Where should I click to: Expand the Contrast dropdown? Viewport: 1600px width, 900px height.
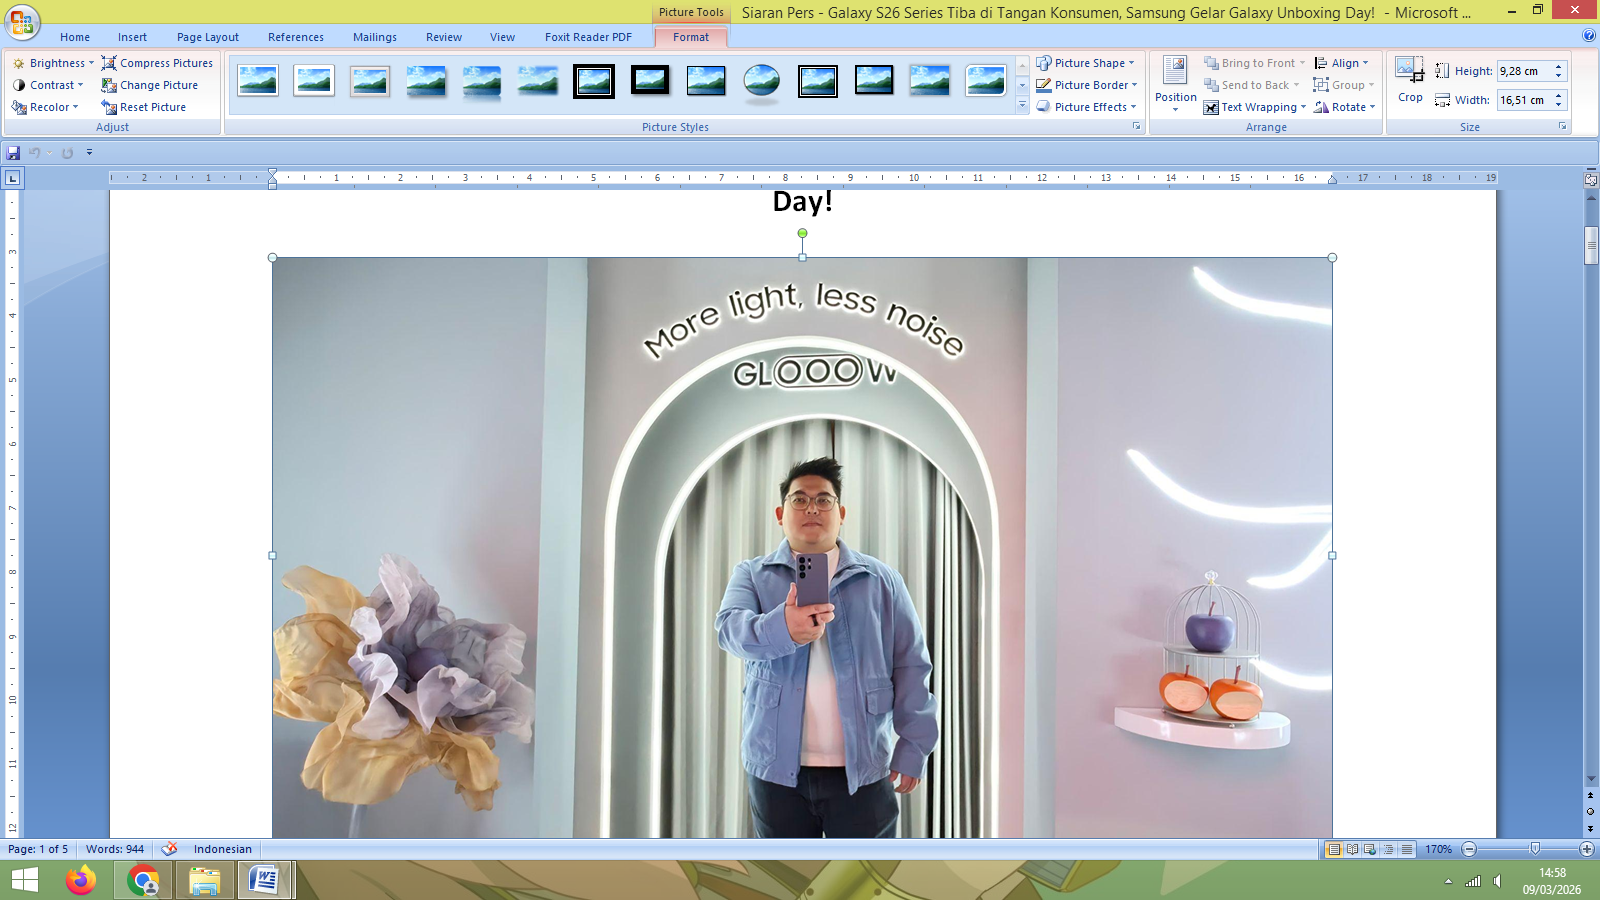coord(48,85)
